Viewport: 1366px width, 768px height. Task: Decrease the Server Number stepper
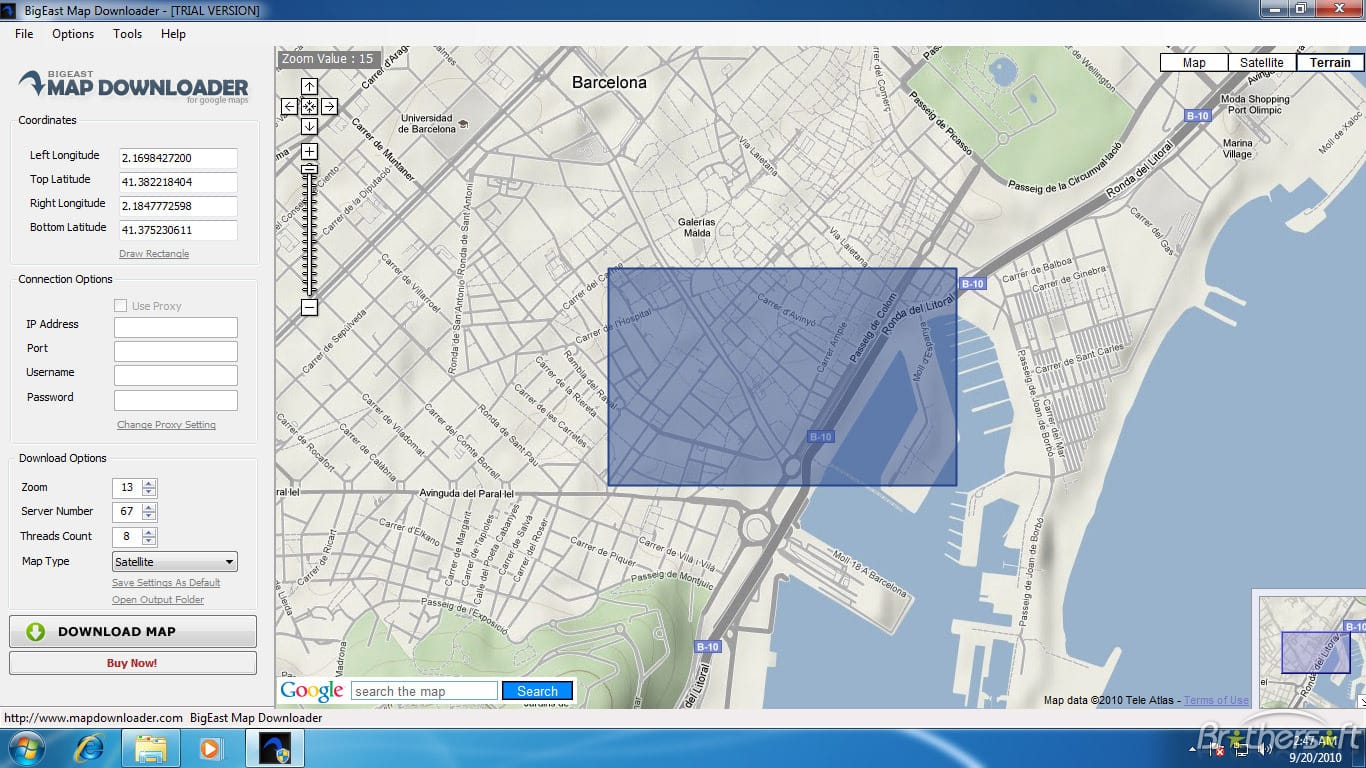pos(149,516)
